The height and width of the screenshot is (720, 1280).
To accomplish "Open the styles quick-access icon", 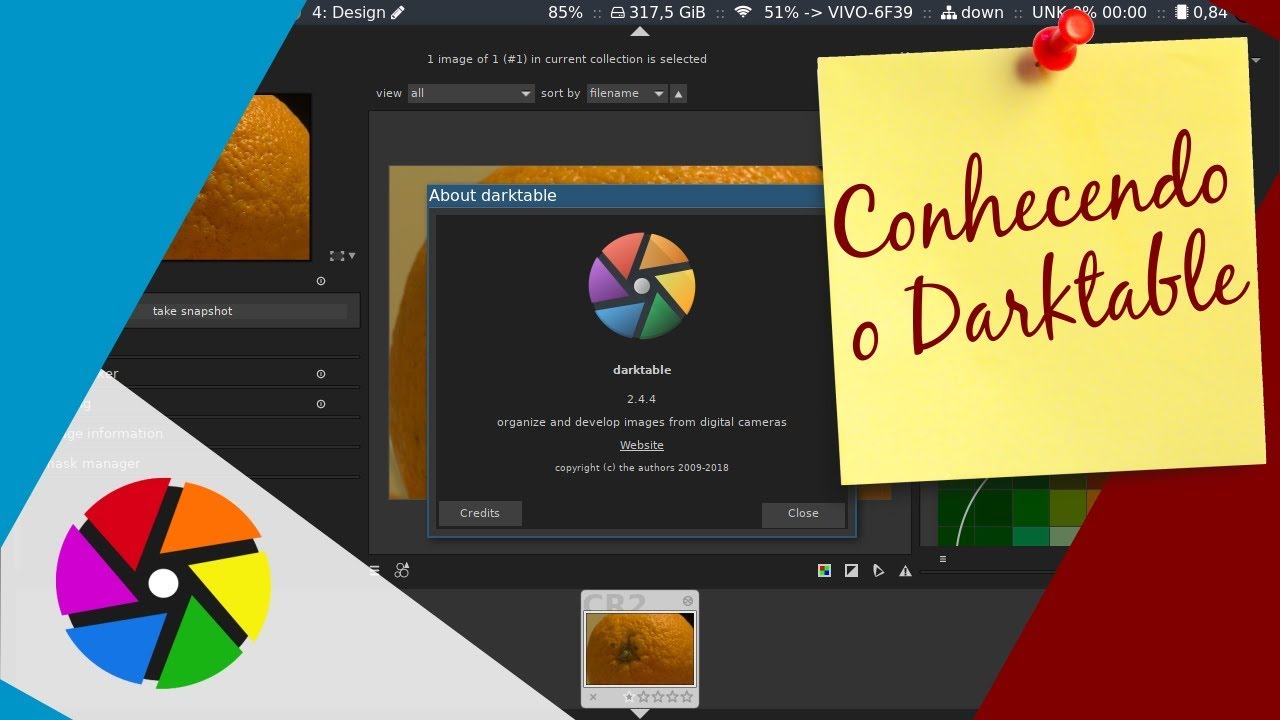I will pyautogui.click(x=402, y=570).
